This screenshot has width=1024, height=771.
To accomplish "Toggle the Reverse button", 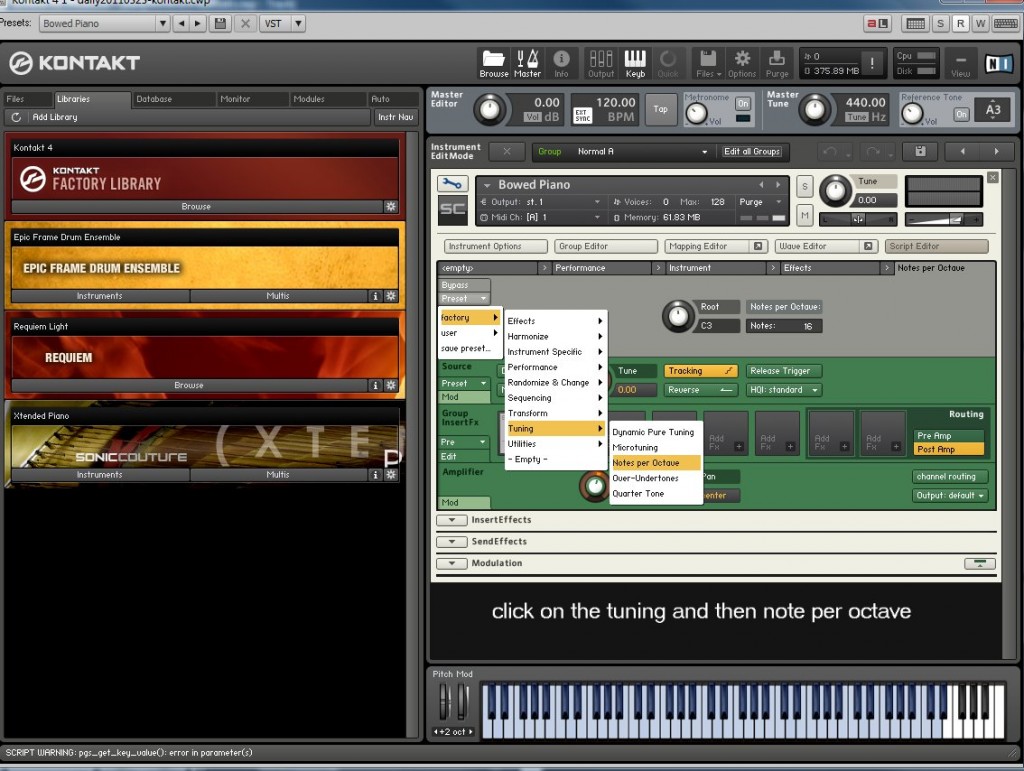I will click(700, 390).
